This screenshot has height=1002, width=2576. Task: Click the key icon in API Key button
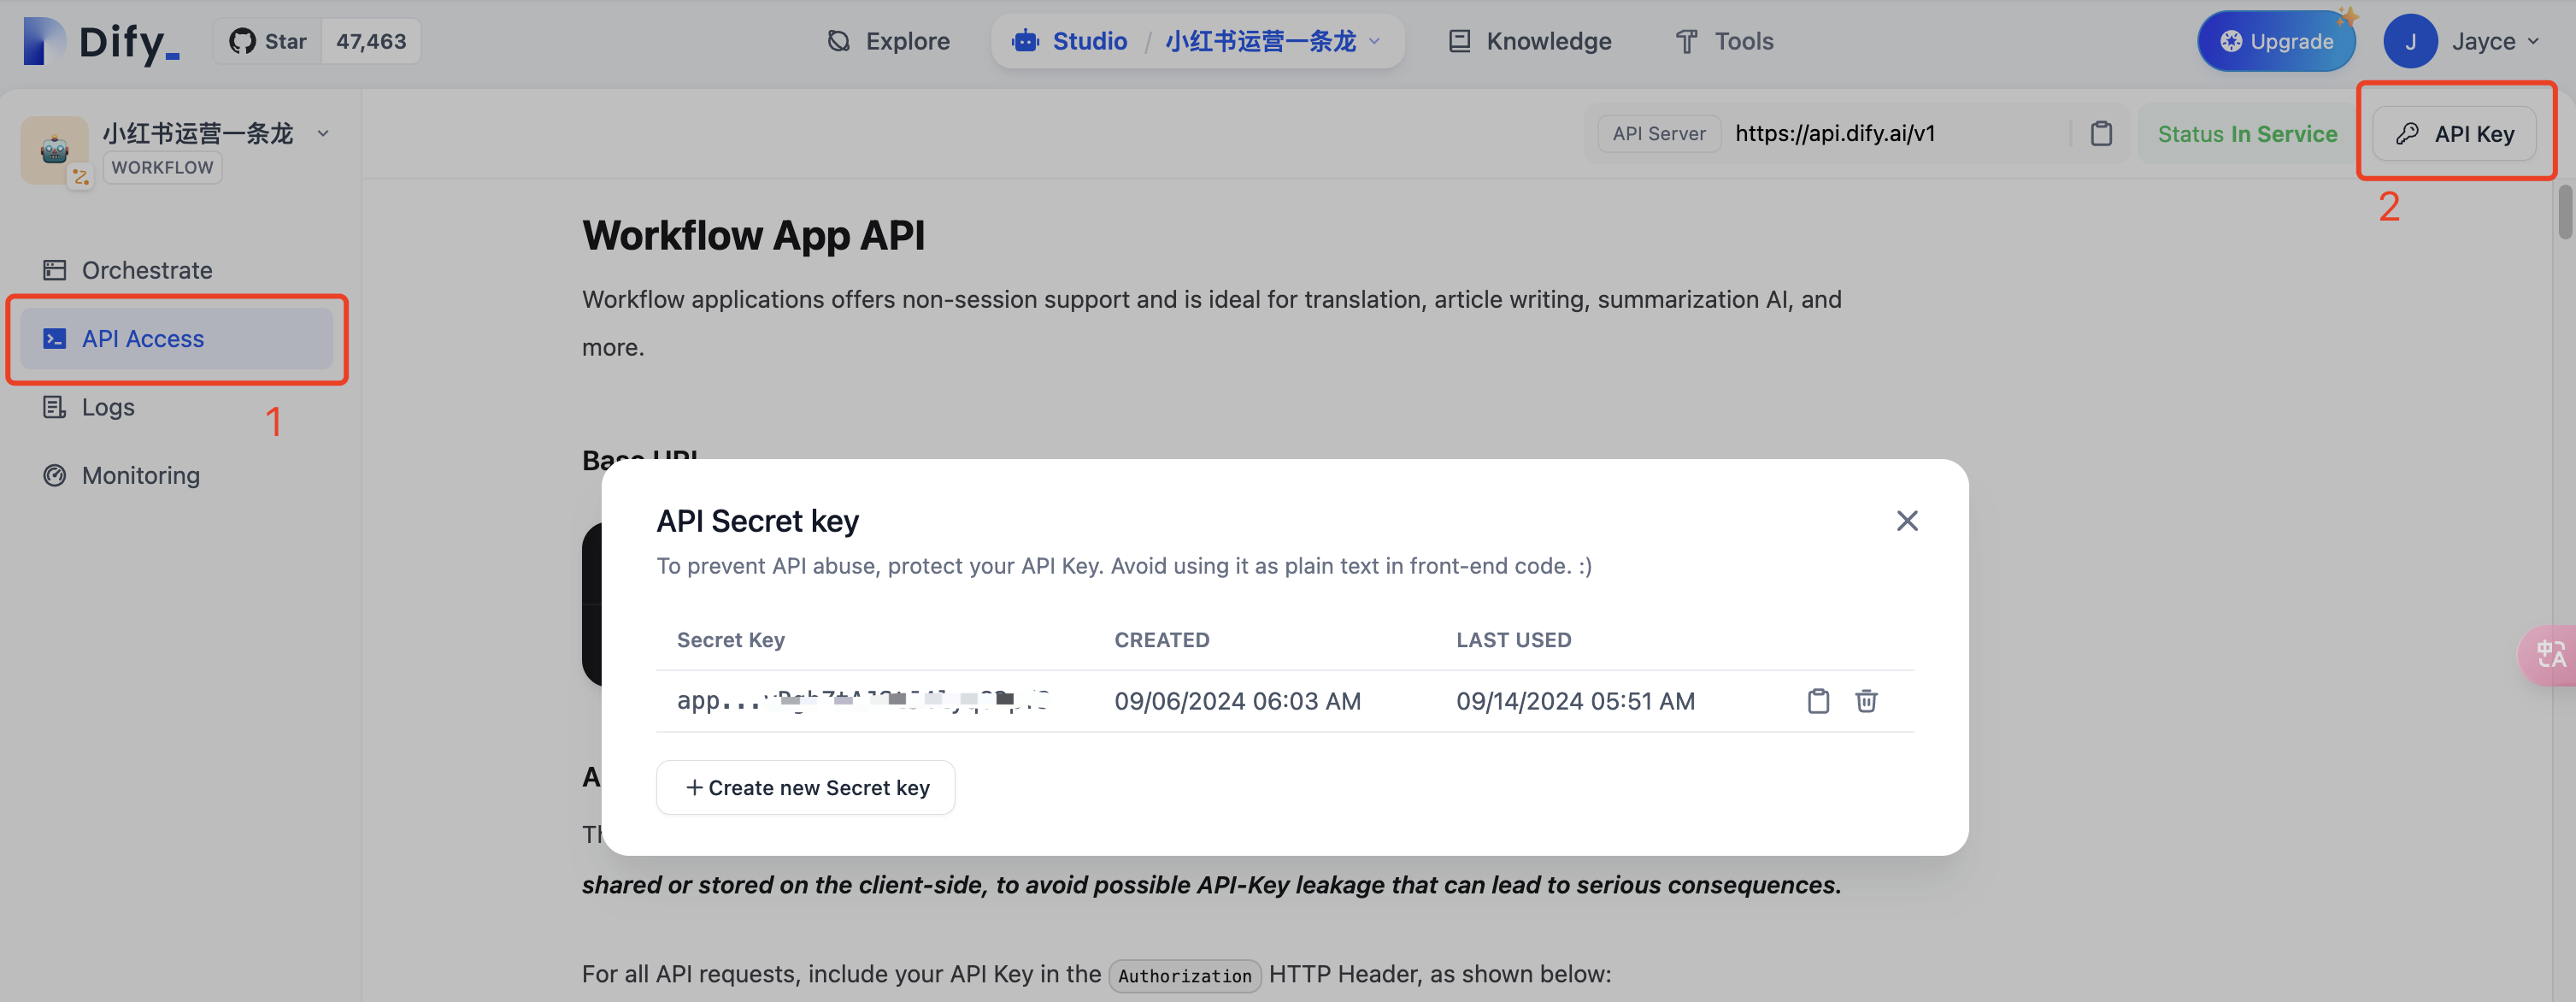(x=2407, y=133)
